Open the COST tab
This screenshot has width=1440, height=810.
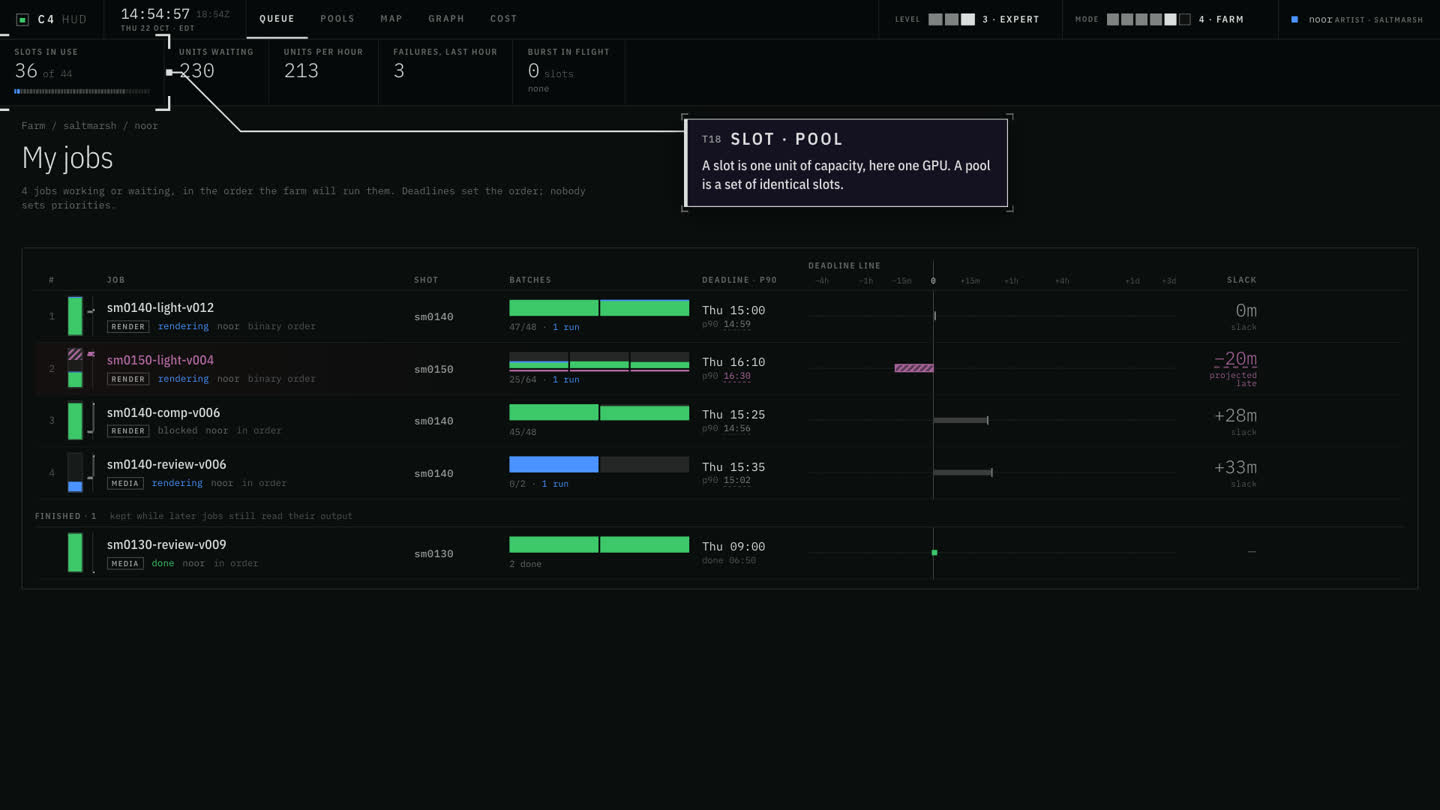click(x=504, y=19)
